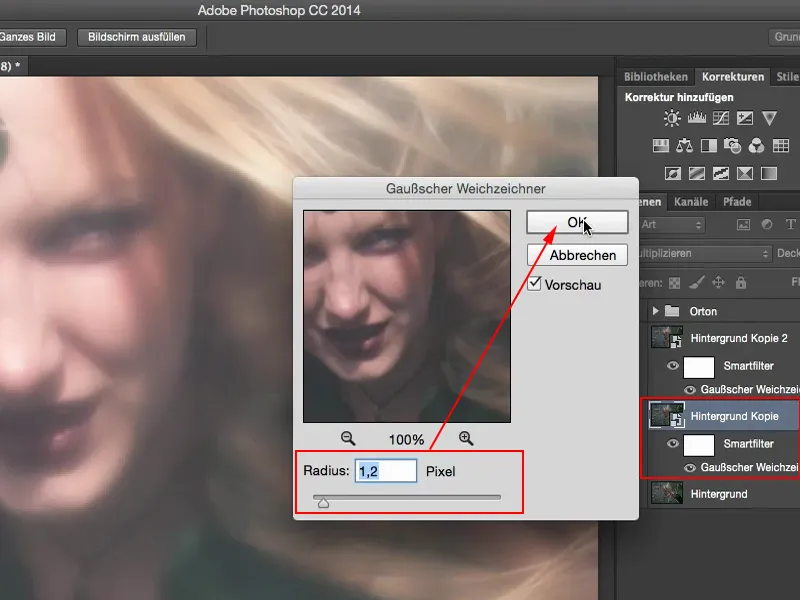The width and height of the screenshot is (800, 600).
Task: Add a Color Balance adjustment
Action: click(x=684, y=146)
